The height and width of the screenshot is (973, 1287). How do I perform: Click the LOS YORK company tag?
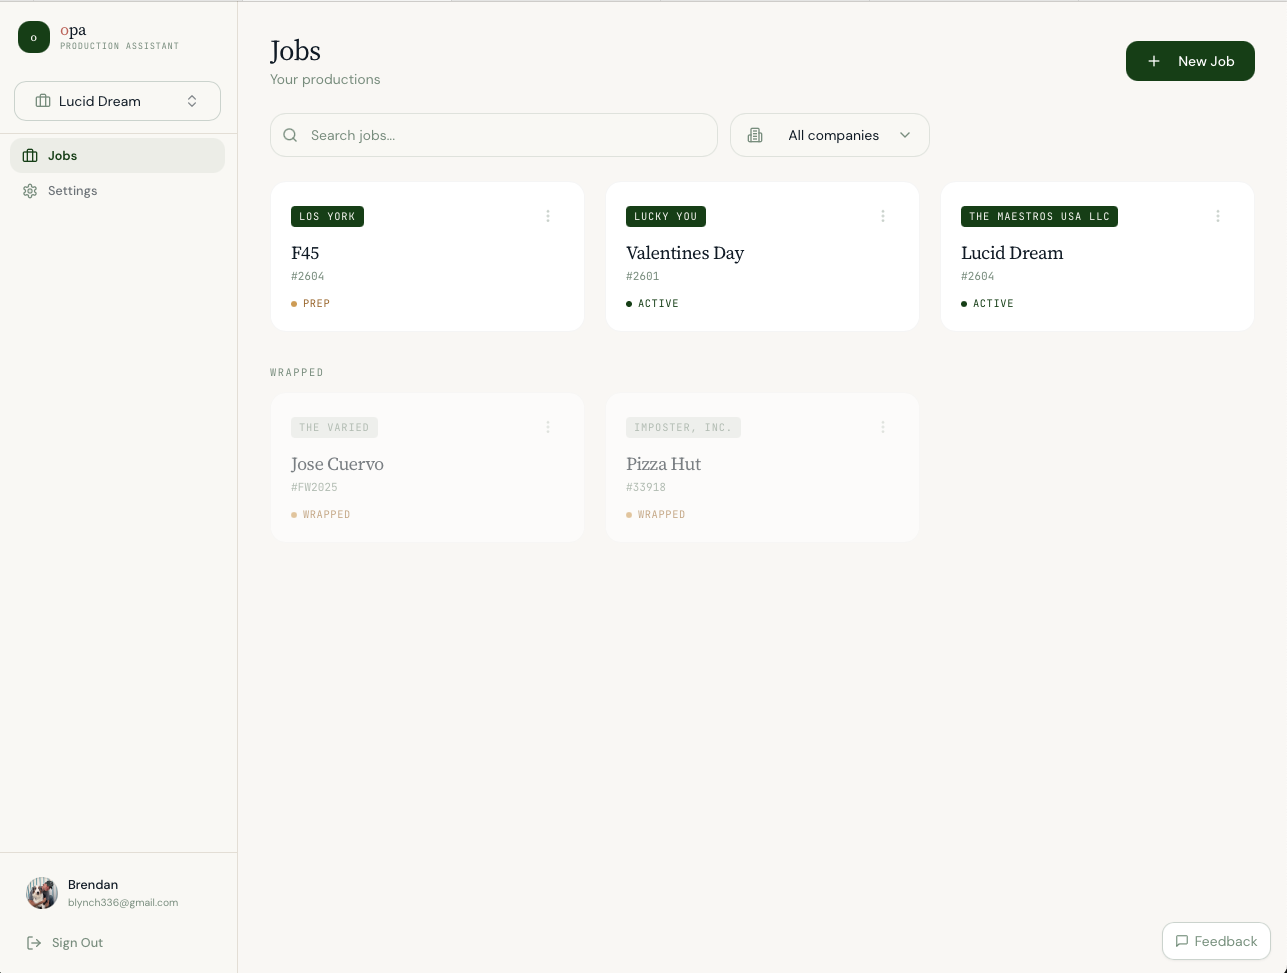click(327, 216)
